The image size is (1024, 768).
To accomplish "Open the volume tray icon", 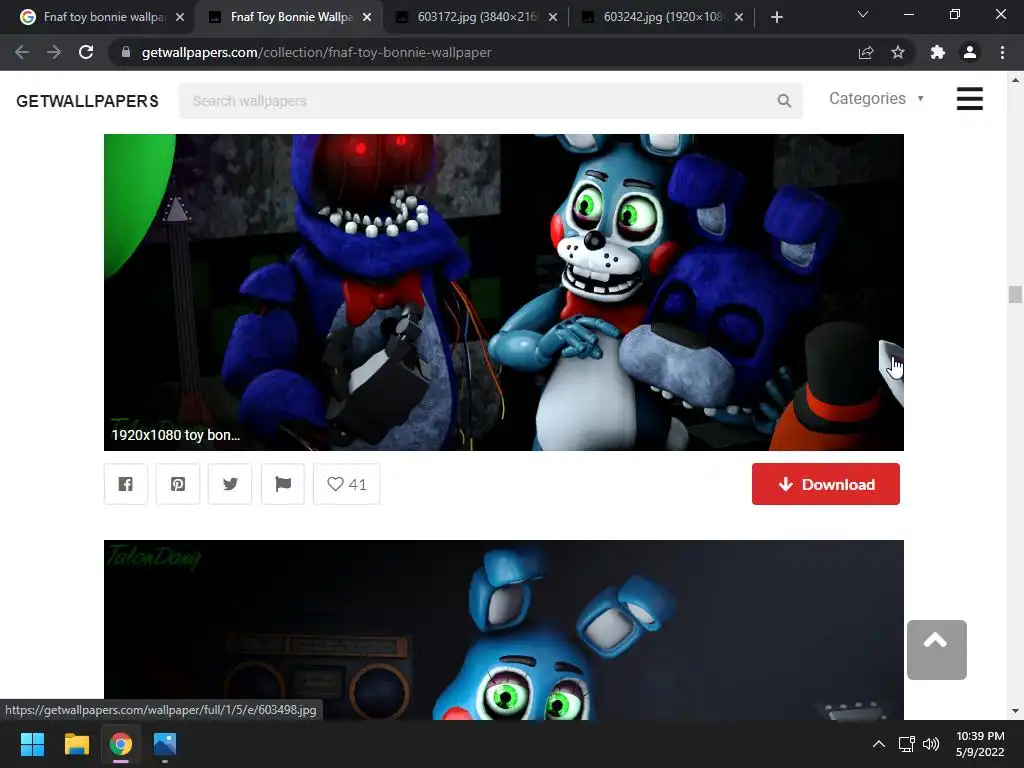I will click(931, 744).
